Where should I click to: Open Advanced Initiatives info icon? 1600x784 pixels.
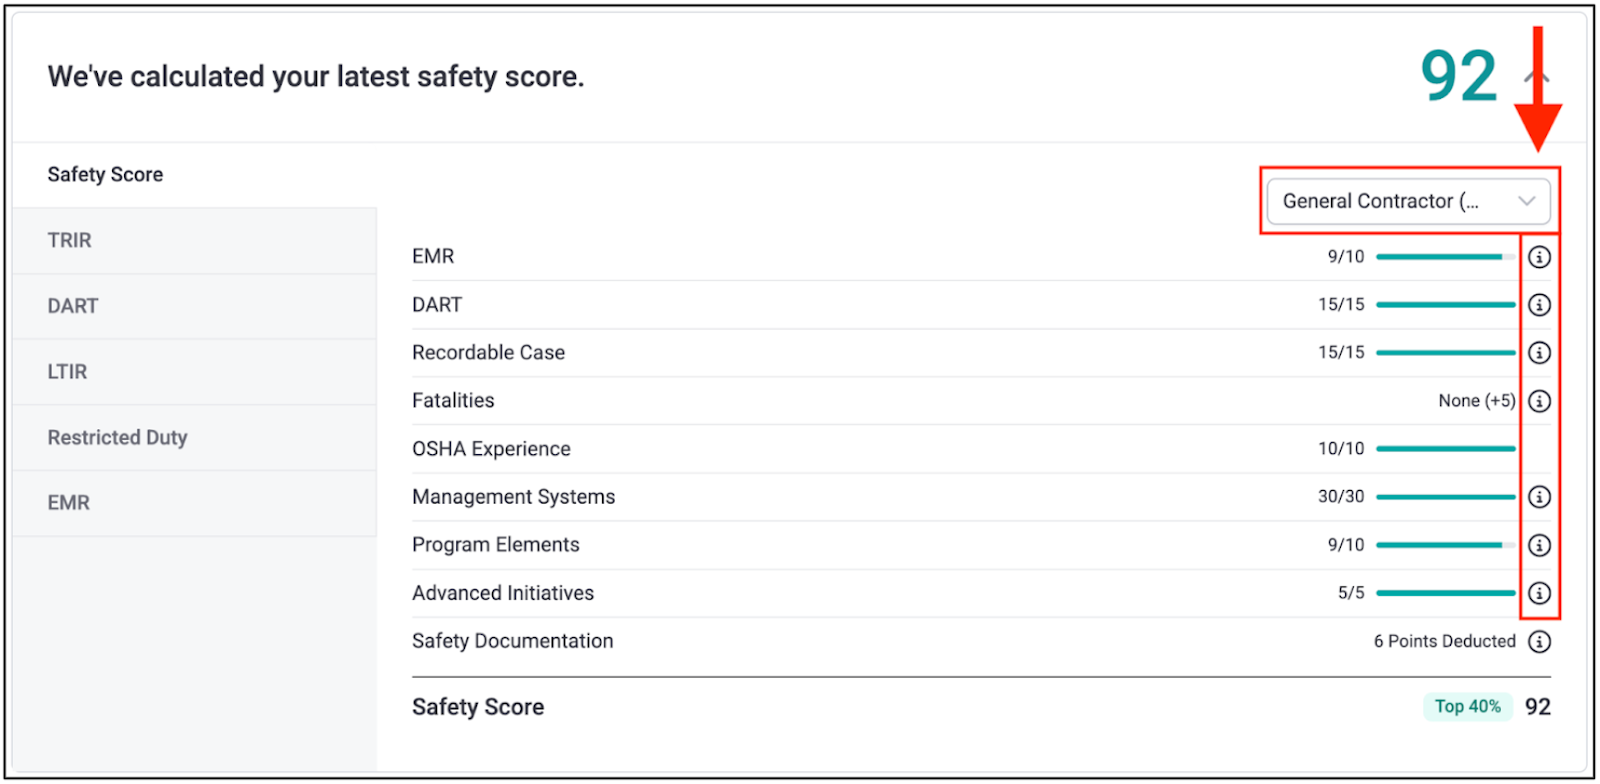1539,593
